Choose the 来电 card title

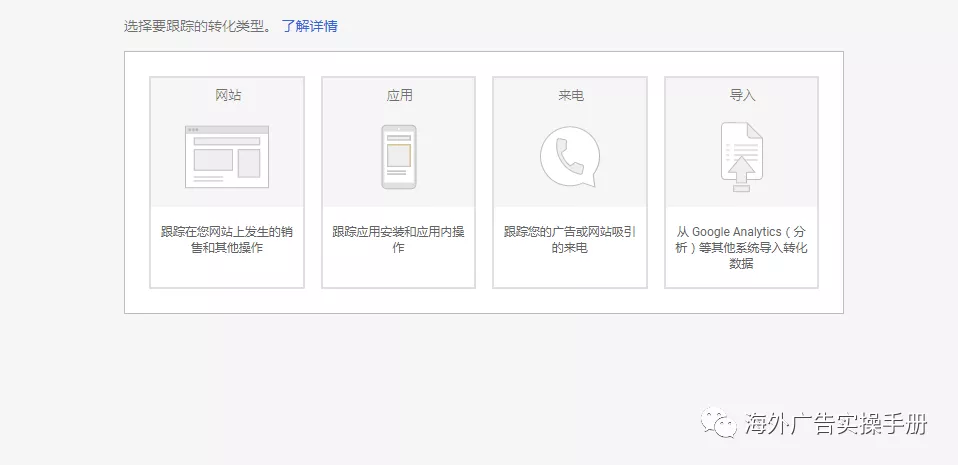click(x=570, y=95)
